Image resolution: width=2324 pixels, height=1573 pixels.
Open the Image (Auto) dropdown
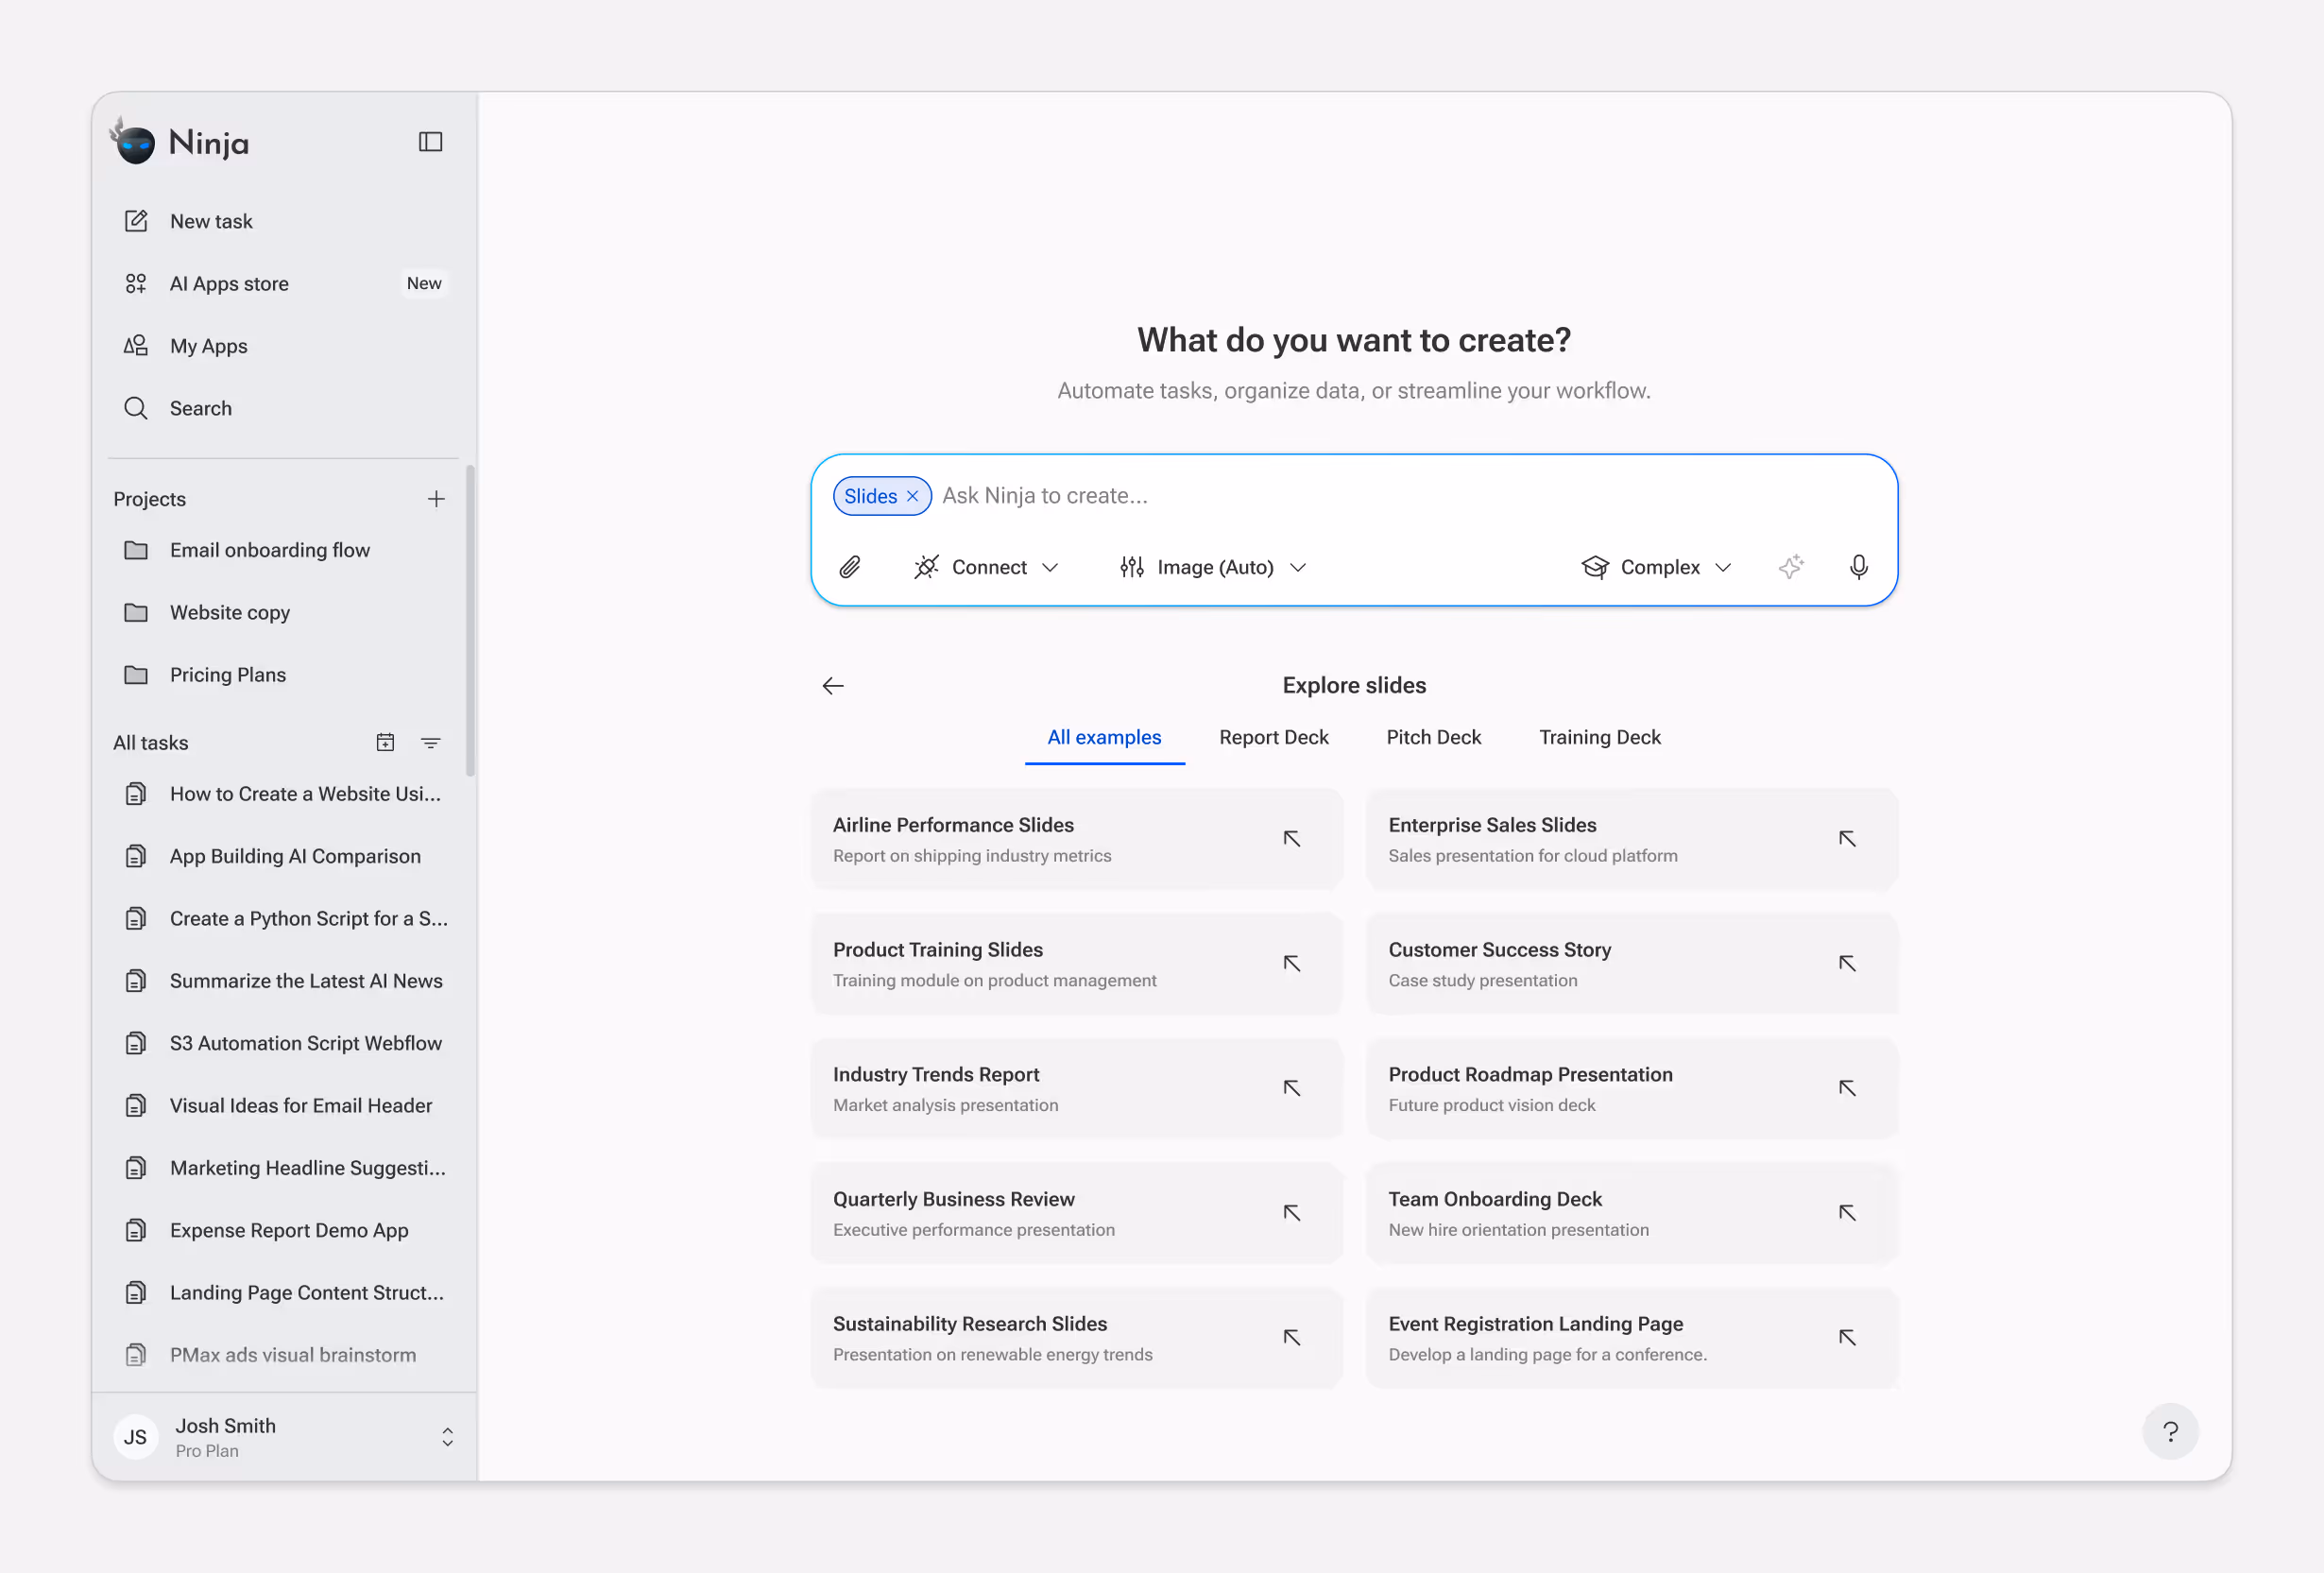(1213, 567)
